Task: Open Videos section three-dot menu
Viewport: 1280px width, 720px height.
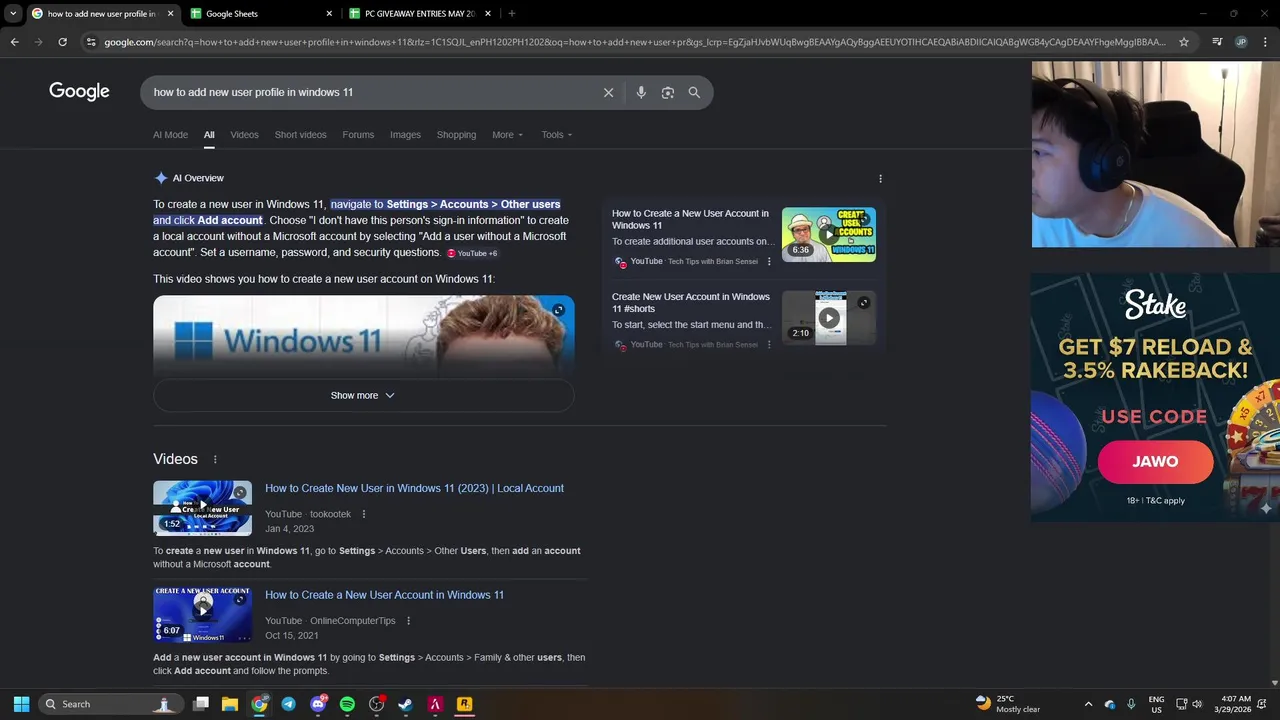Action: [x=214, y=459]
